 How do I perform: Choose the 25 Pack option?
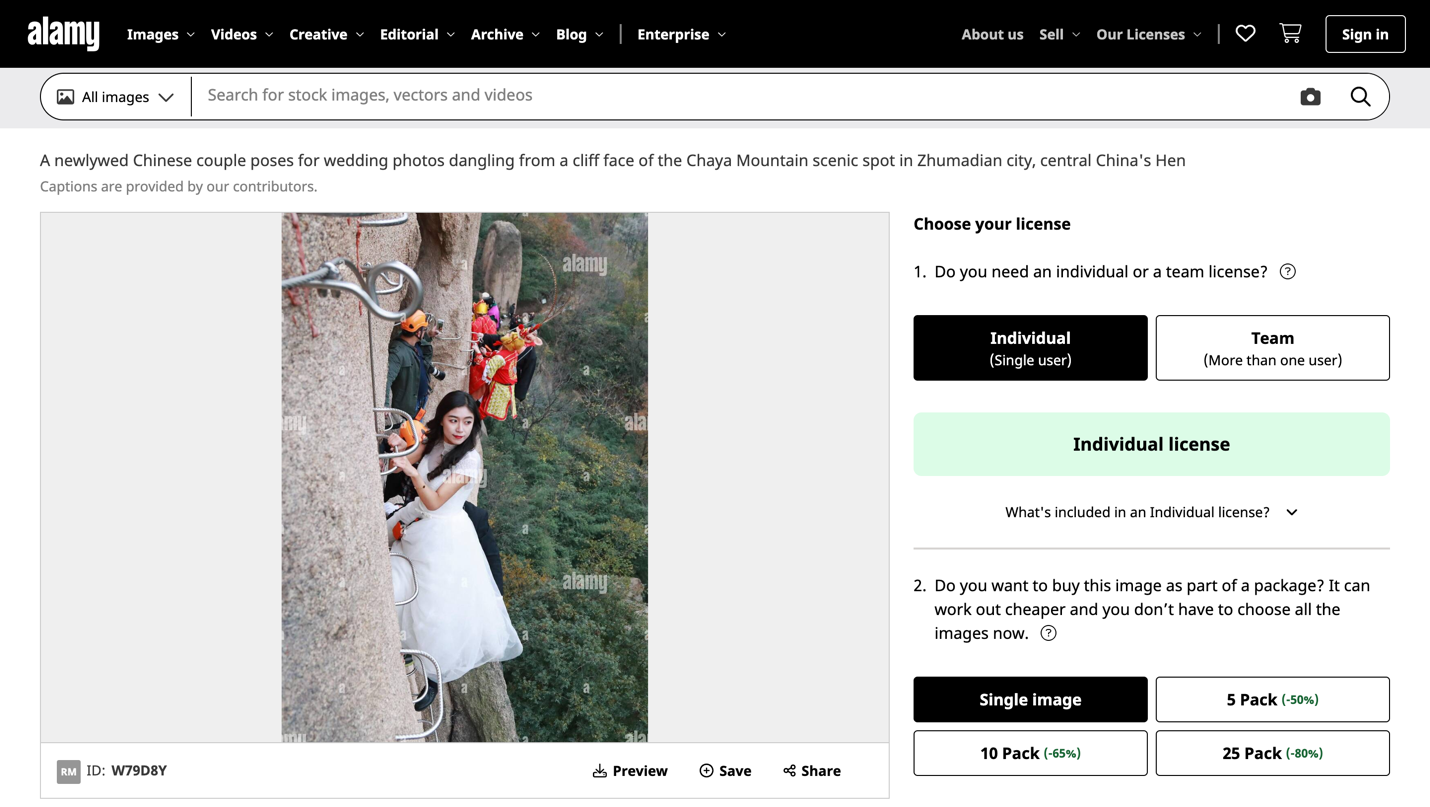pos(1272,753)
